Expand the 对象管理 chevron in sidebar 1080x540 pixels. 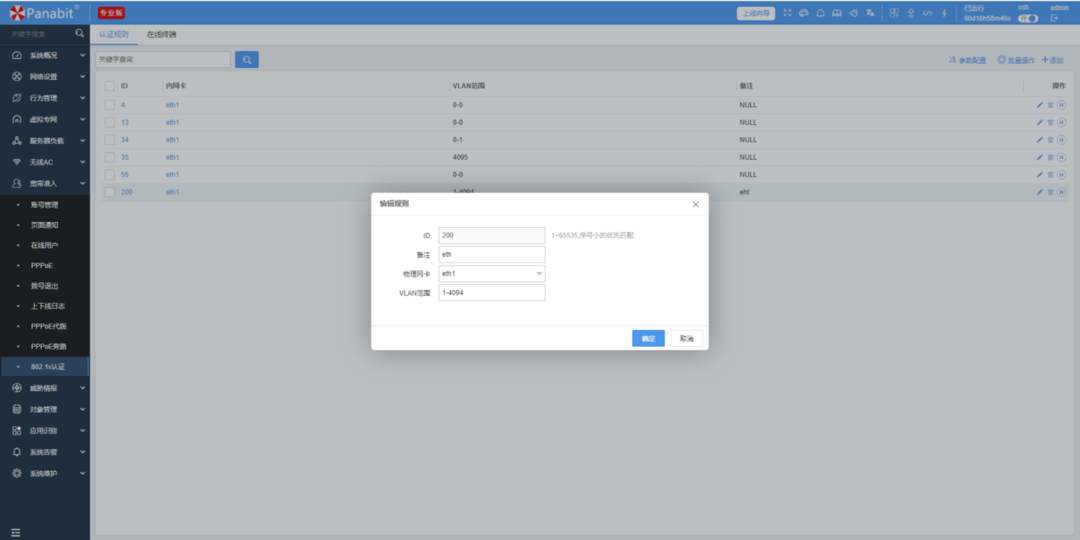(x=83, y=409)
